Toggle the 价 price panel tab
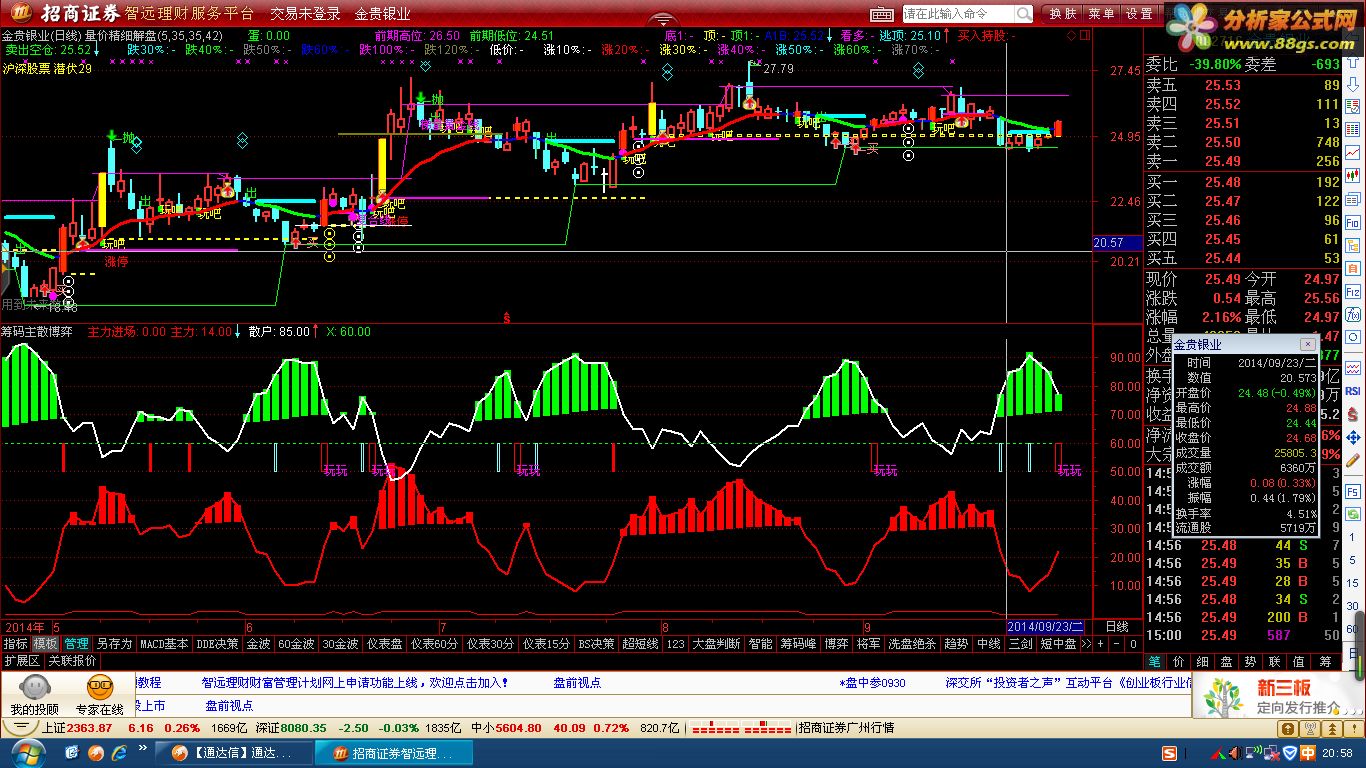The image size is (1366, 768). [x=1179, y=661]
